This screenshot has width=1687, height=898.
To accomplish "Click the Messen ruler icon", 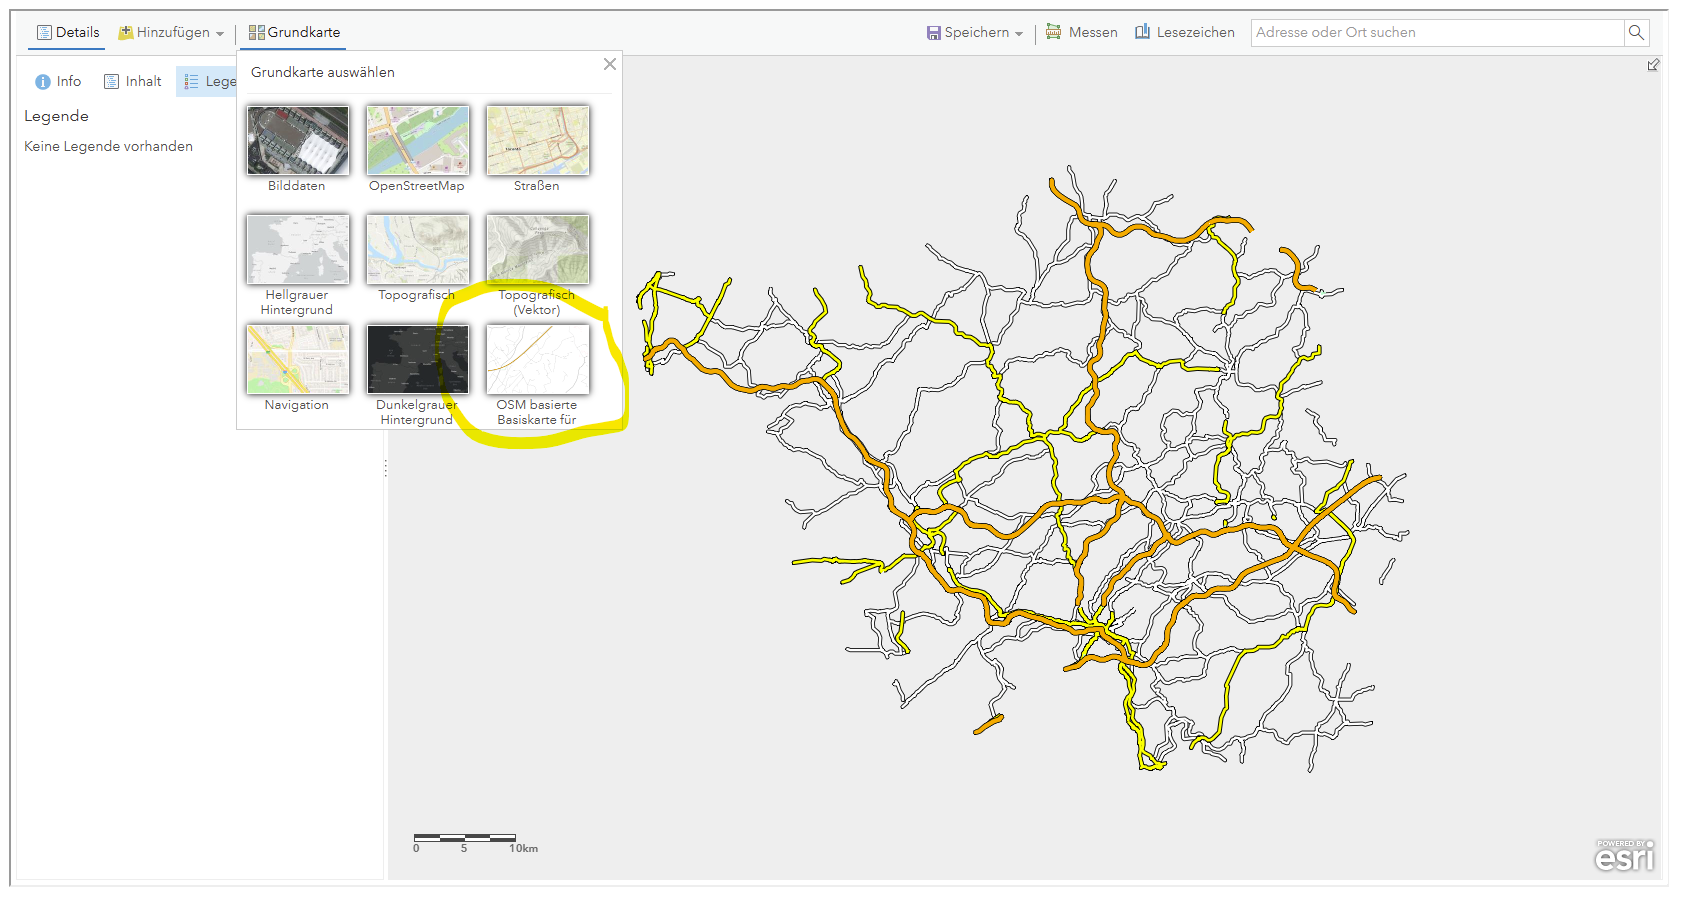I will coord(1053,32).
